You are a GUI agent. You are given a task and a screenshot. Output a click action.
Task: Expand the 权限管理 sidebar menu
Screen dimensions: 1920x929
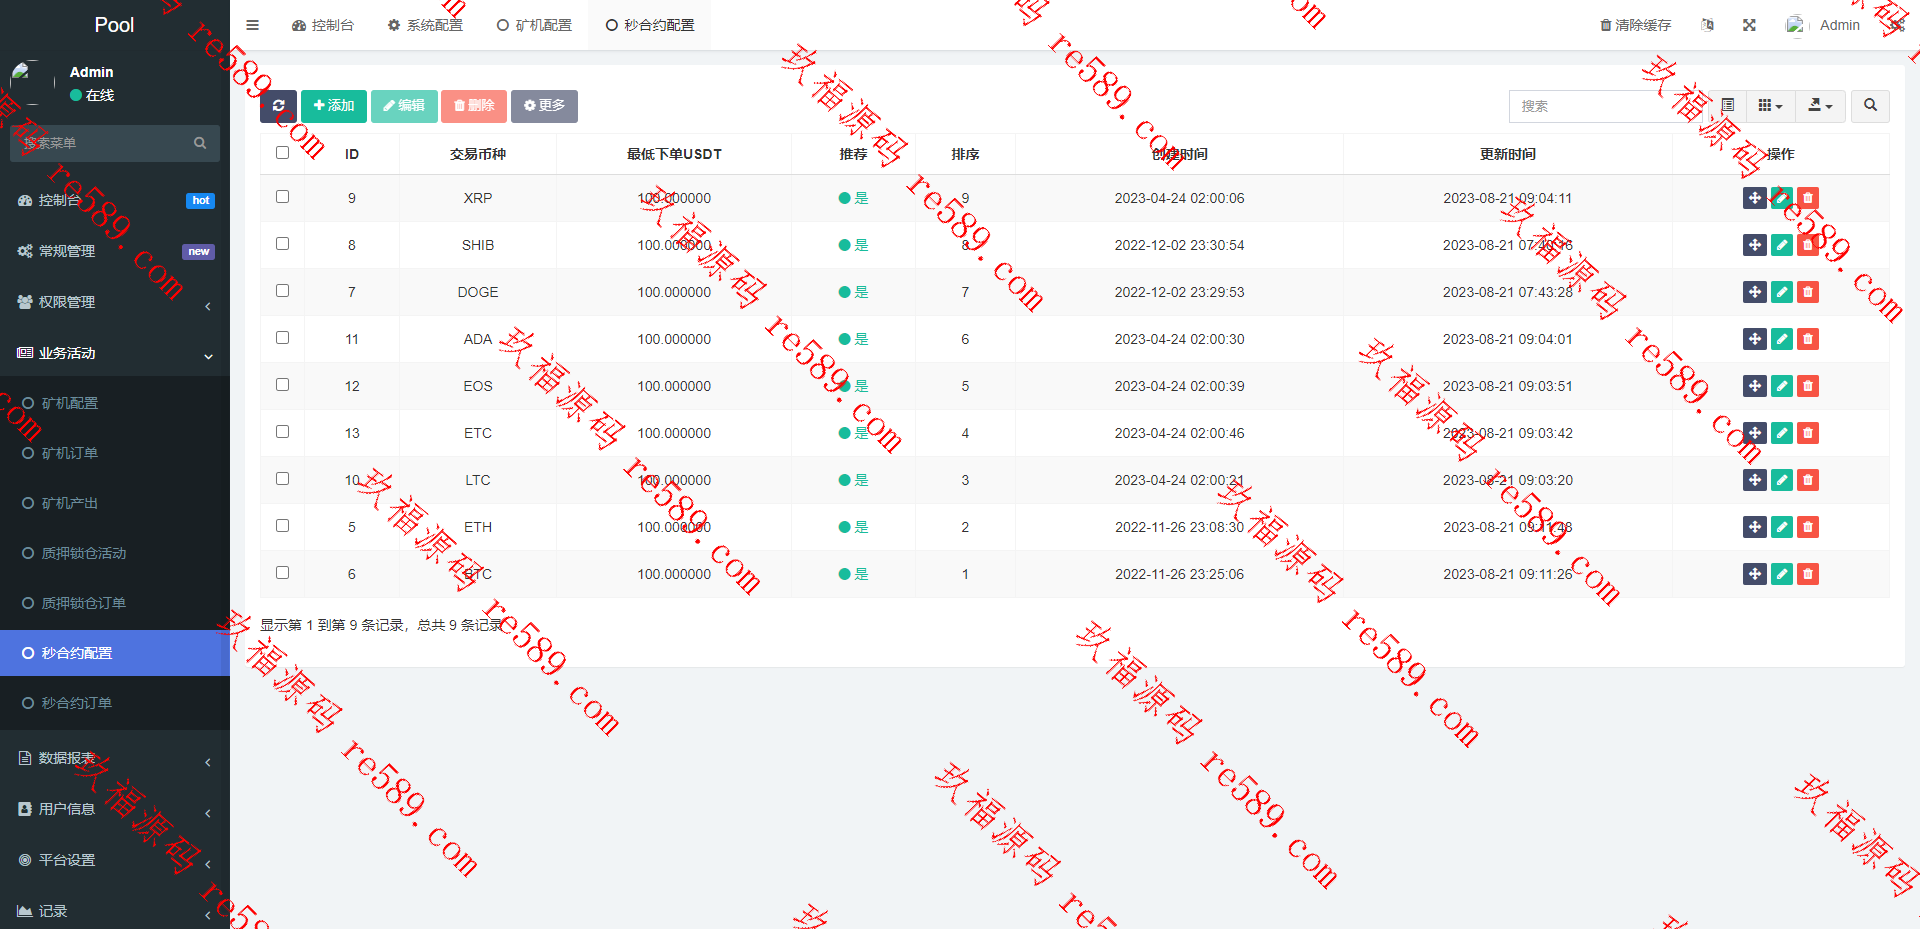point(115,302)
